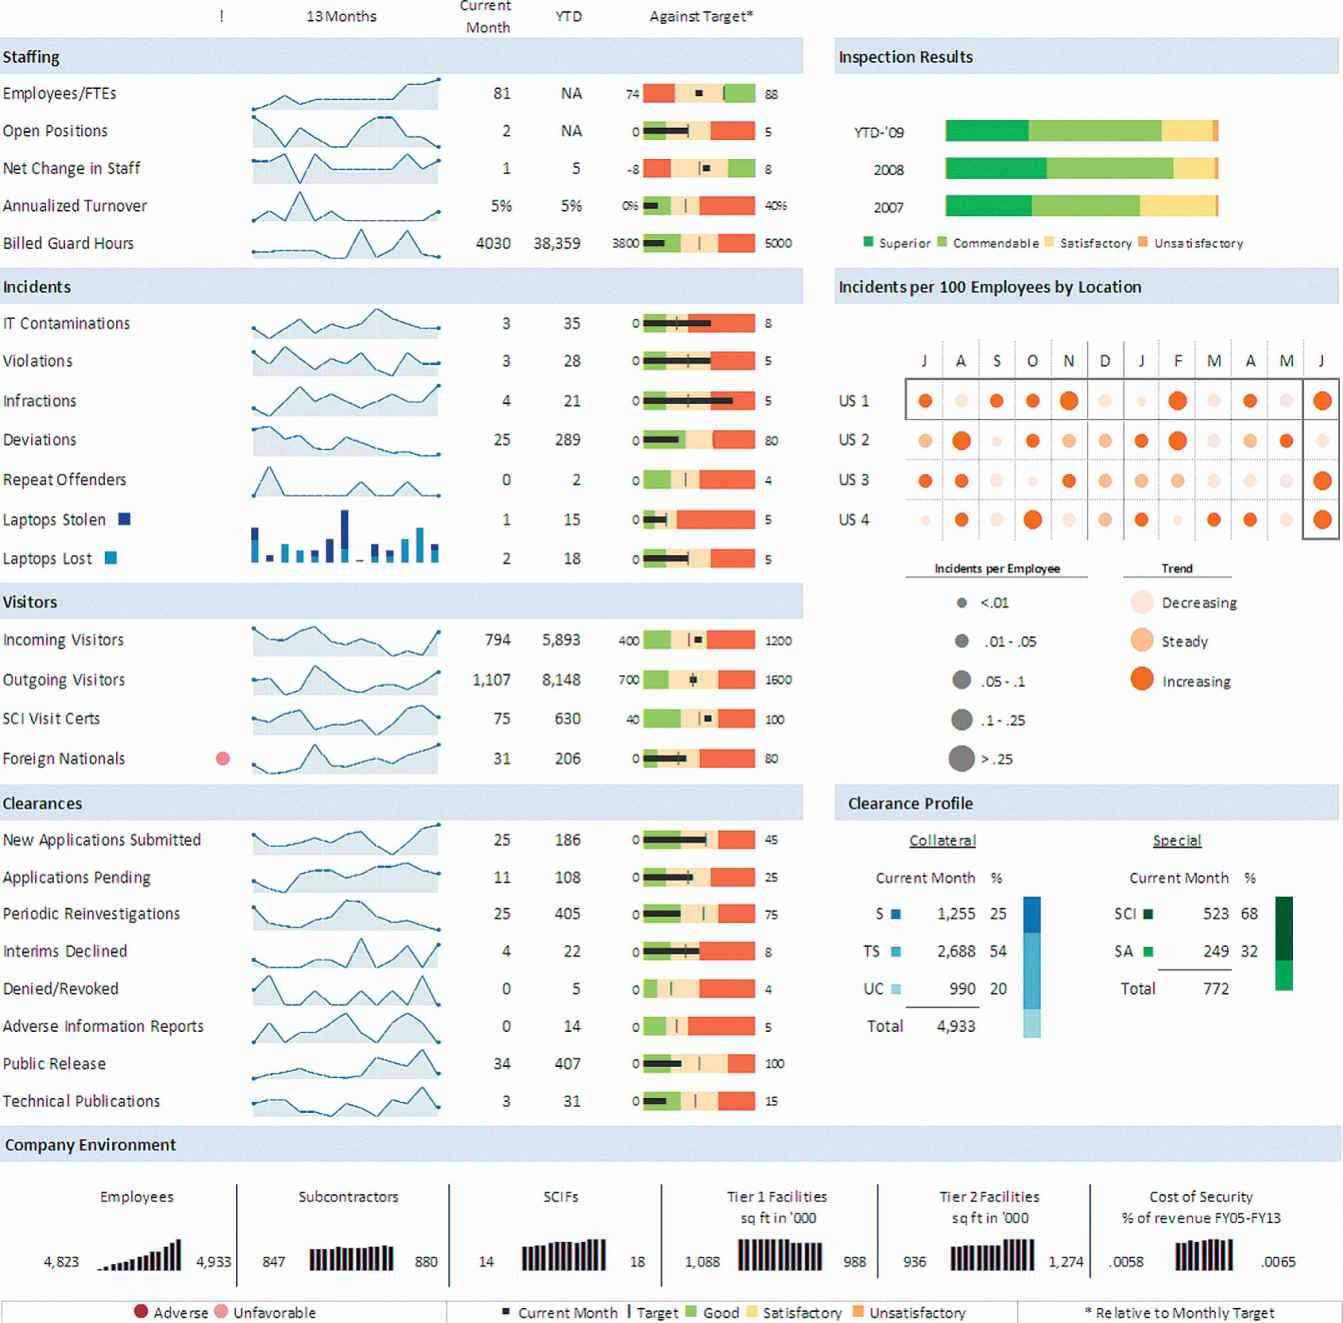
Task: Click the US 2 February incident bubble
Action: (1178, 440)
